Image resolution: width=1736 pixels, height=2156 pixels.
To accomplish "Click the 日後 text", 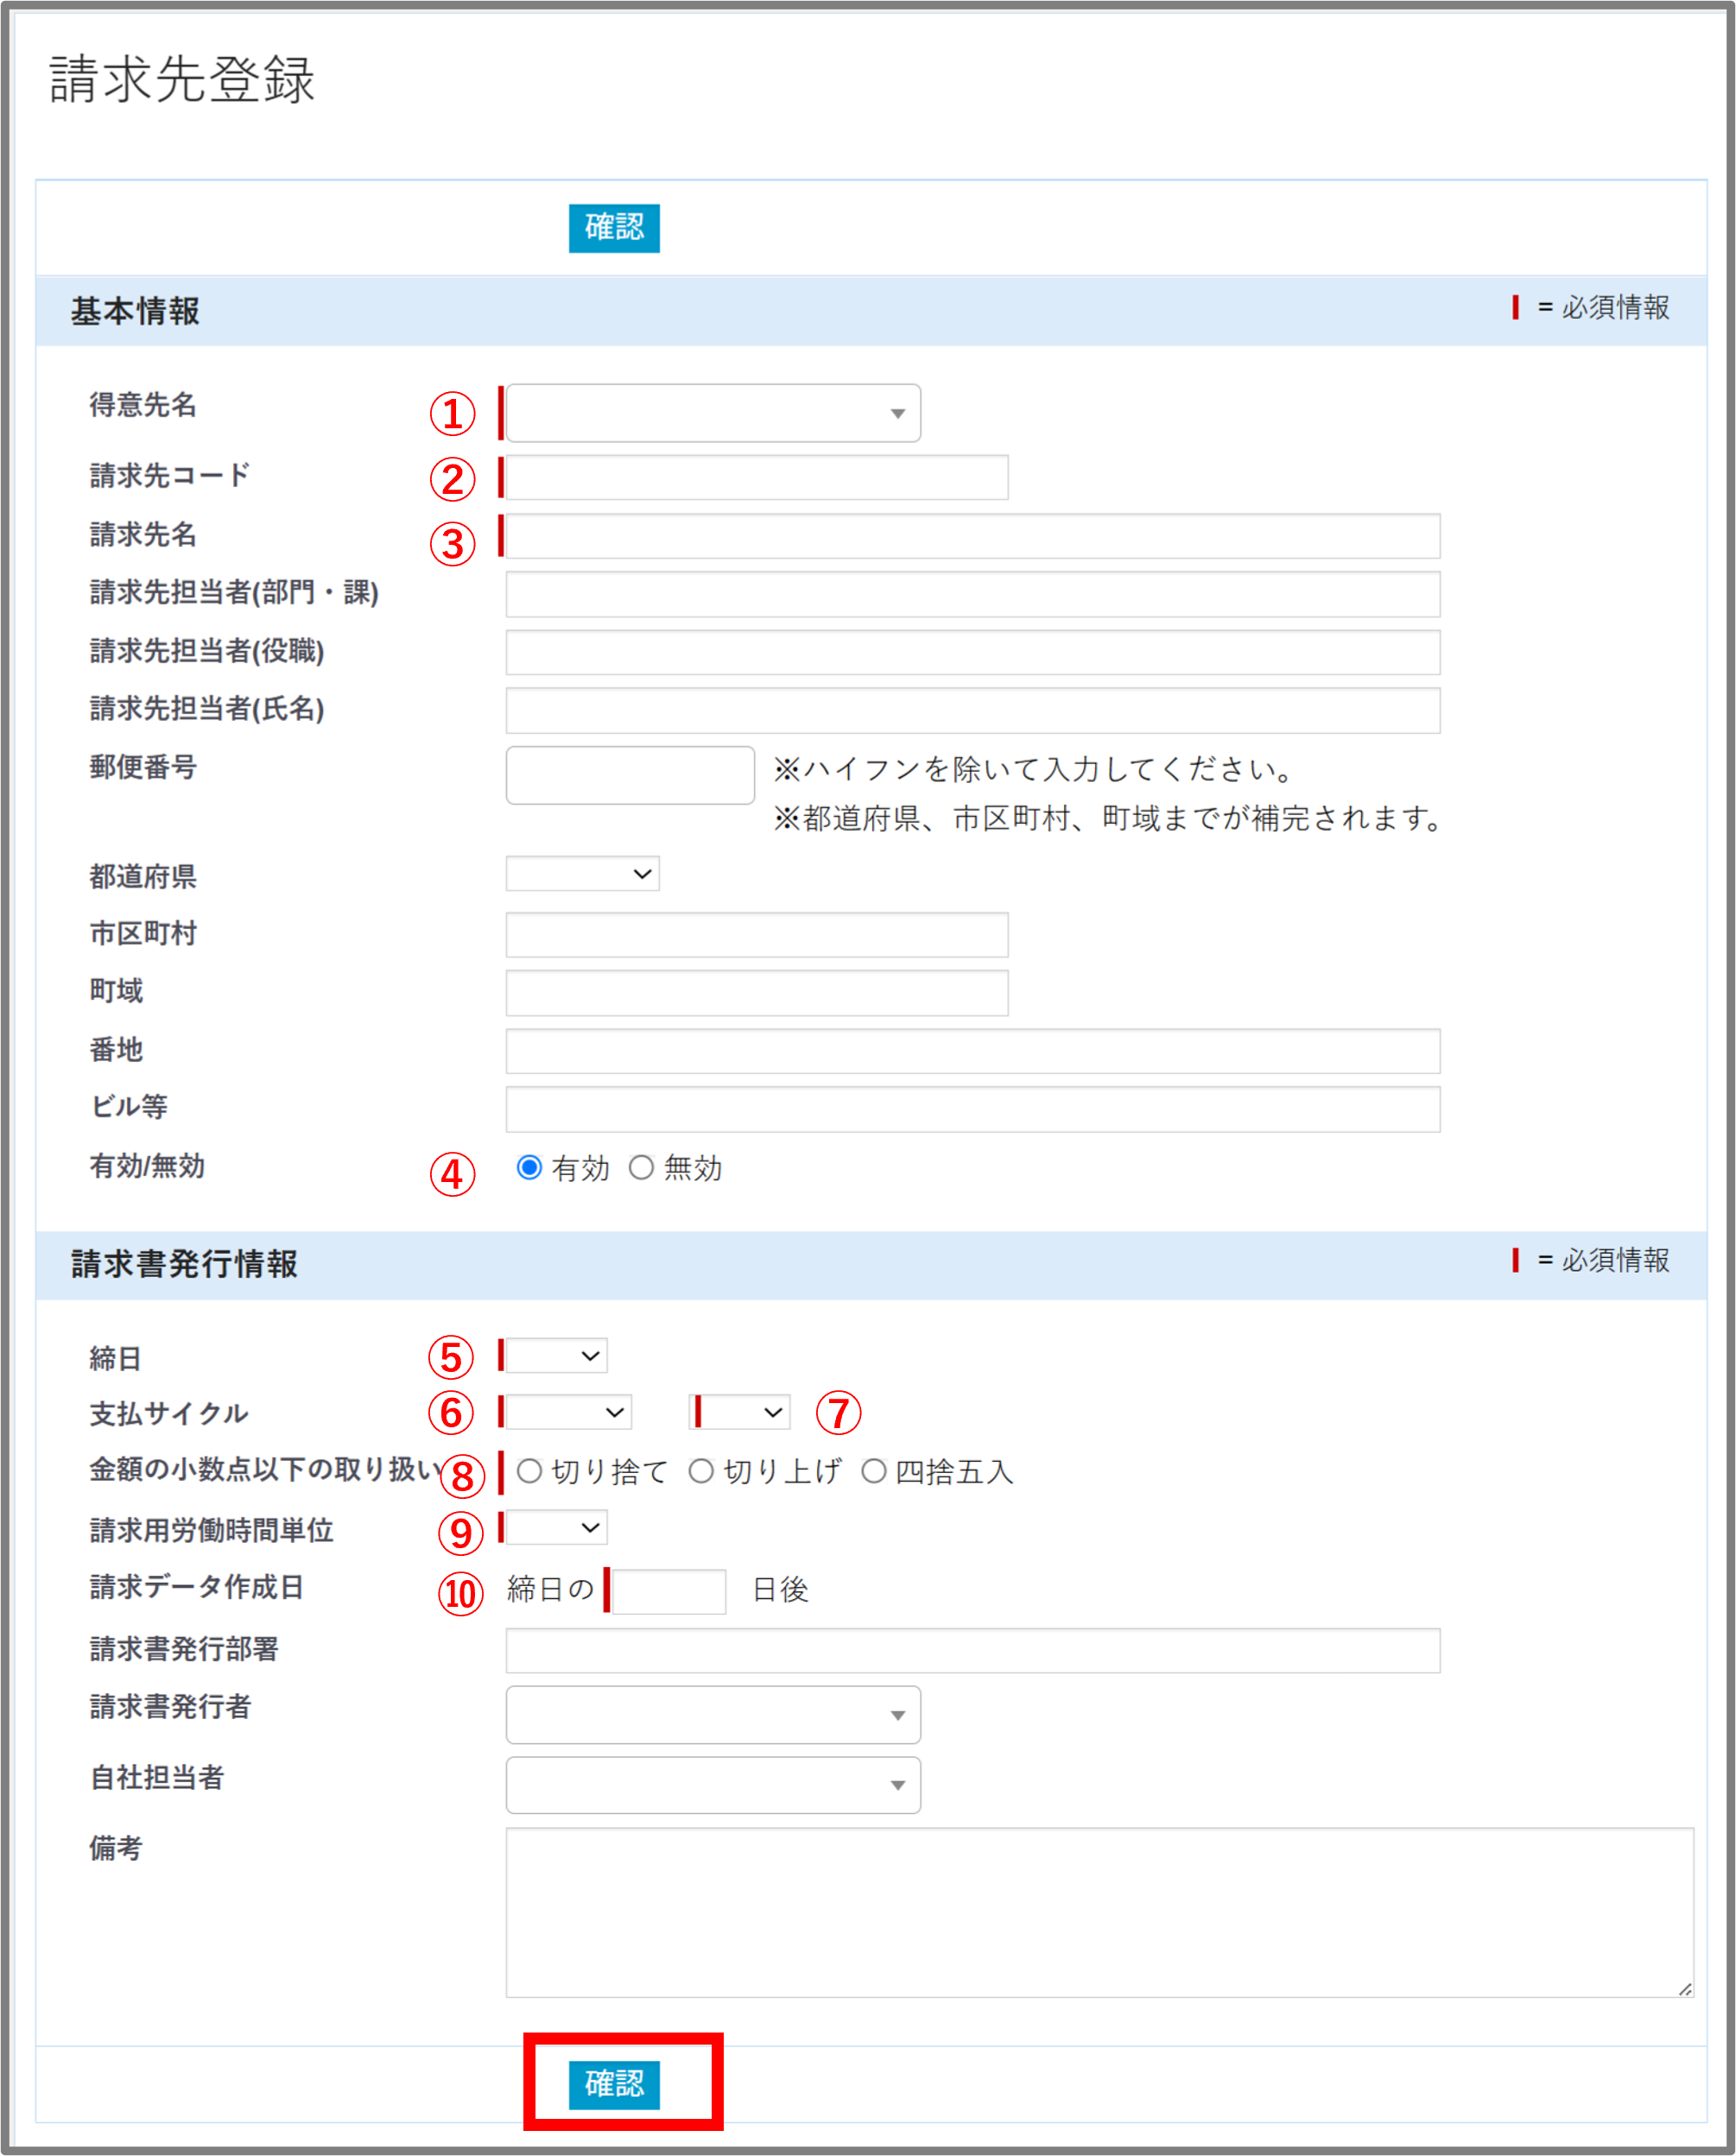I will (x=780, y=1589).
